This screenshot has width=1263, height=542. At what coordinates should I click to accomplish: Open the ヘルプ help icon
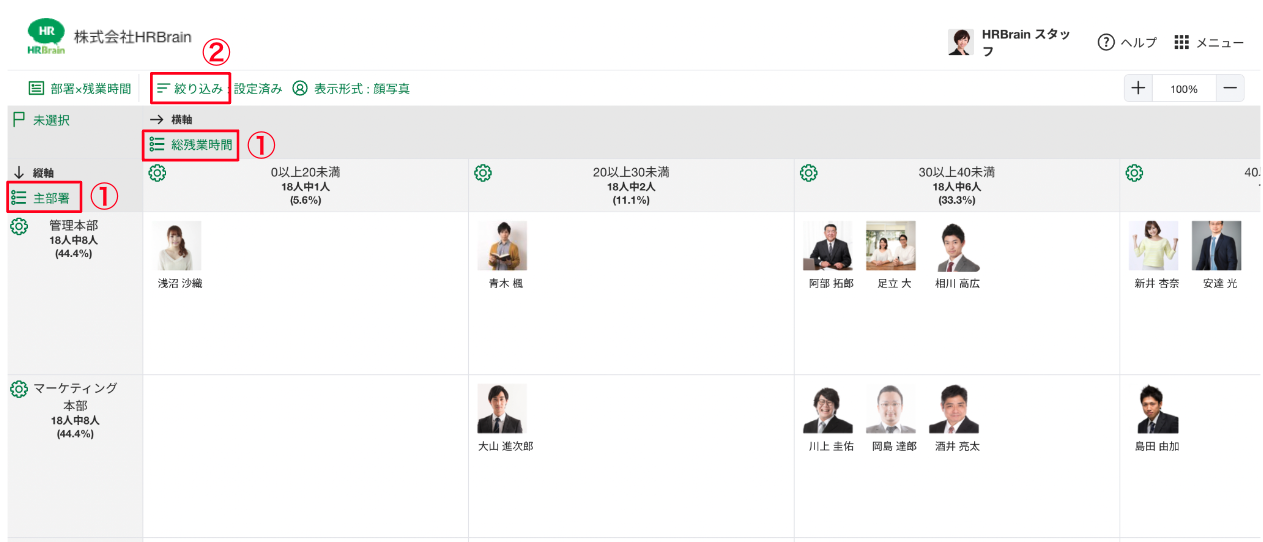1106,42
